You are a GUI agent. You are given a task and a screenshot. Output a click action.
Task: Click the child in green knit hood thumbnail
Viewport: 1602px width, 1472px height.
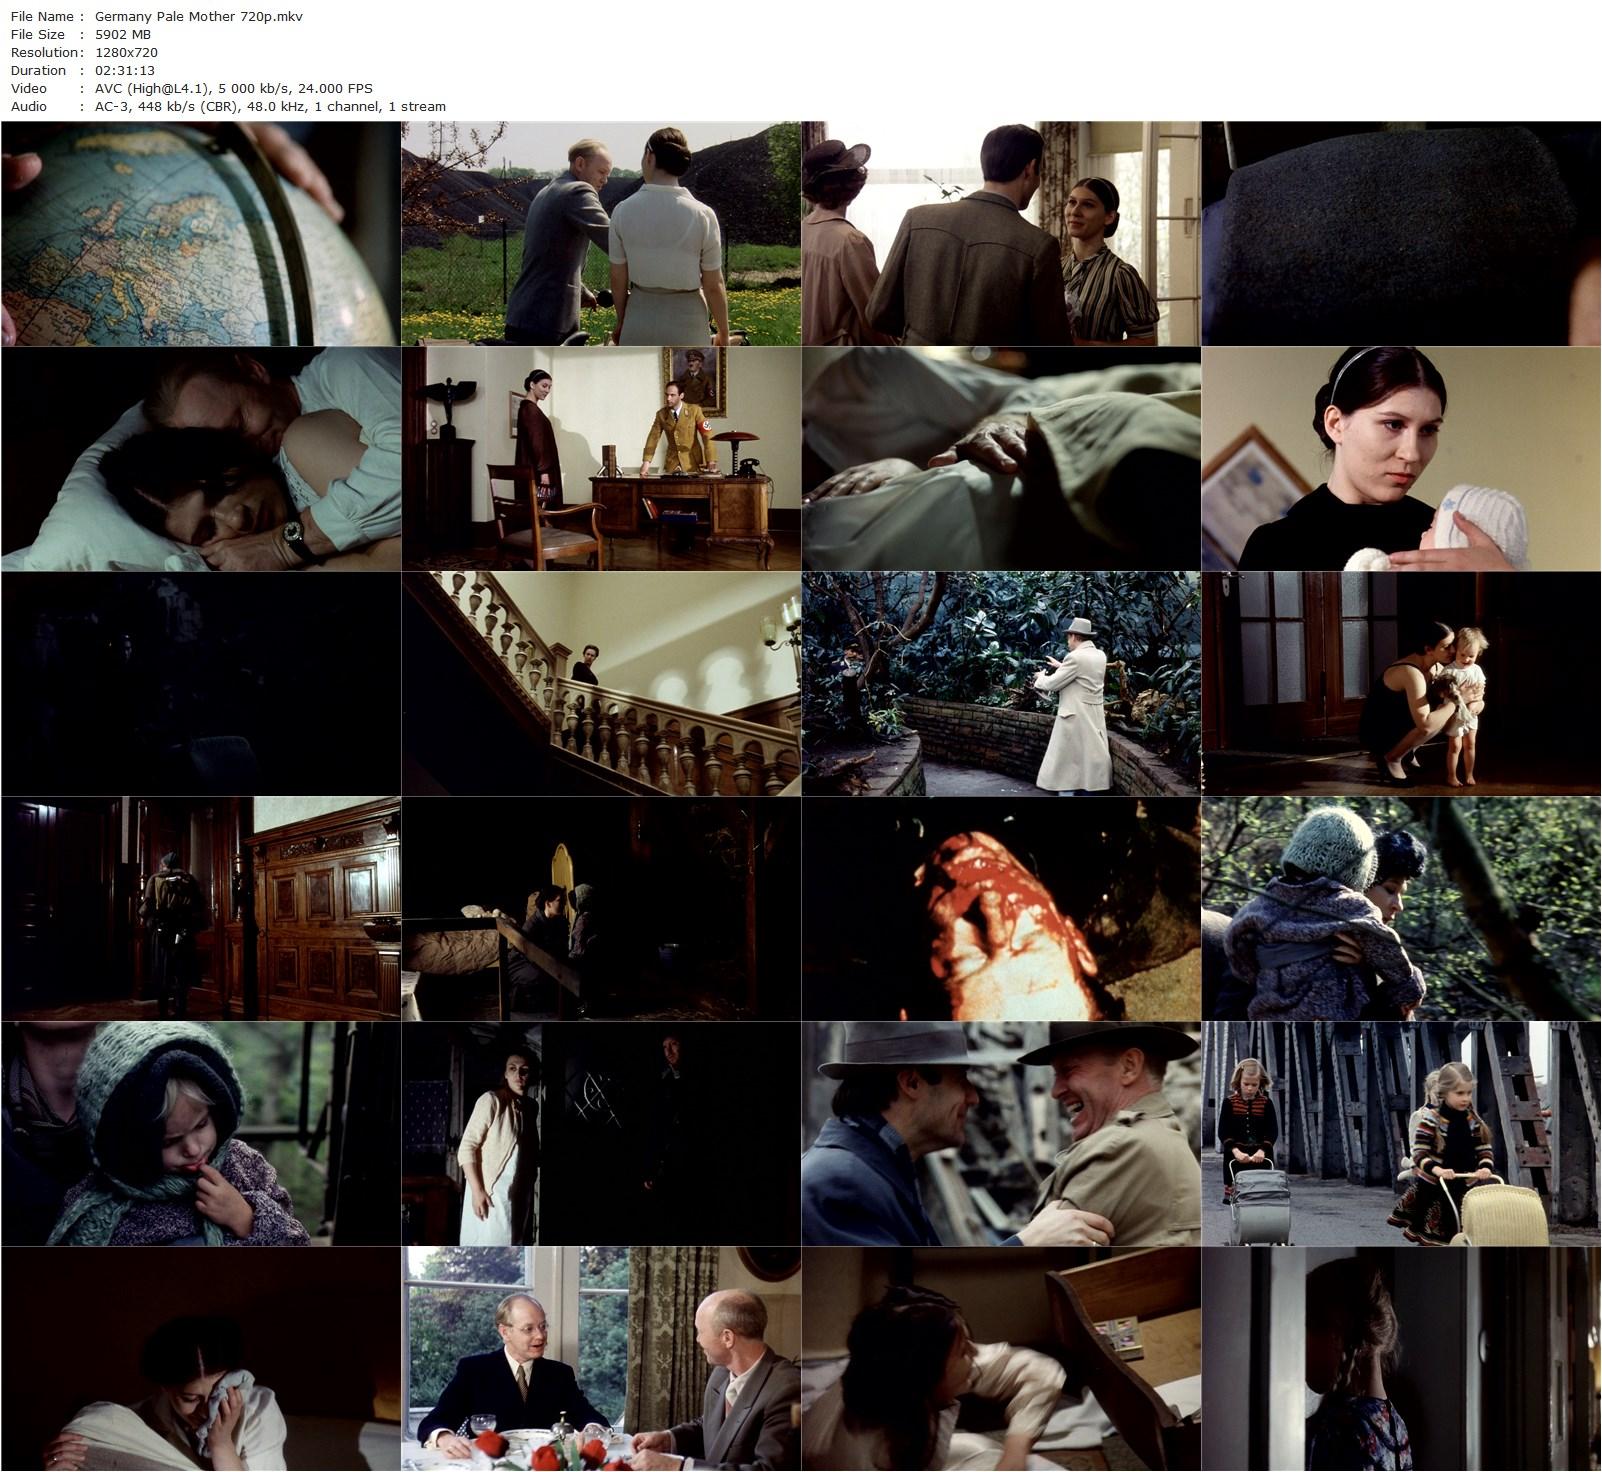click(200, 1134)
